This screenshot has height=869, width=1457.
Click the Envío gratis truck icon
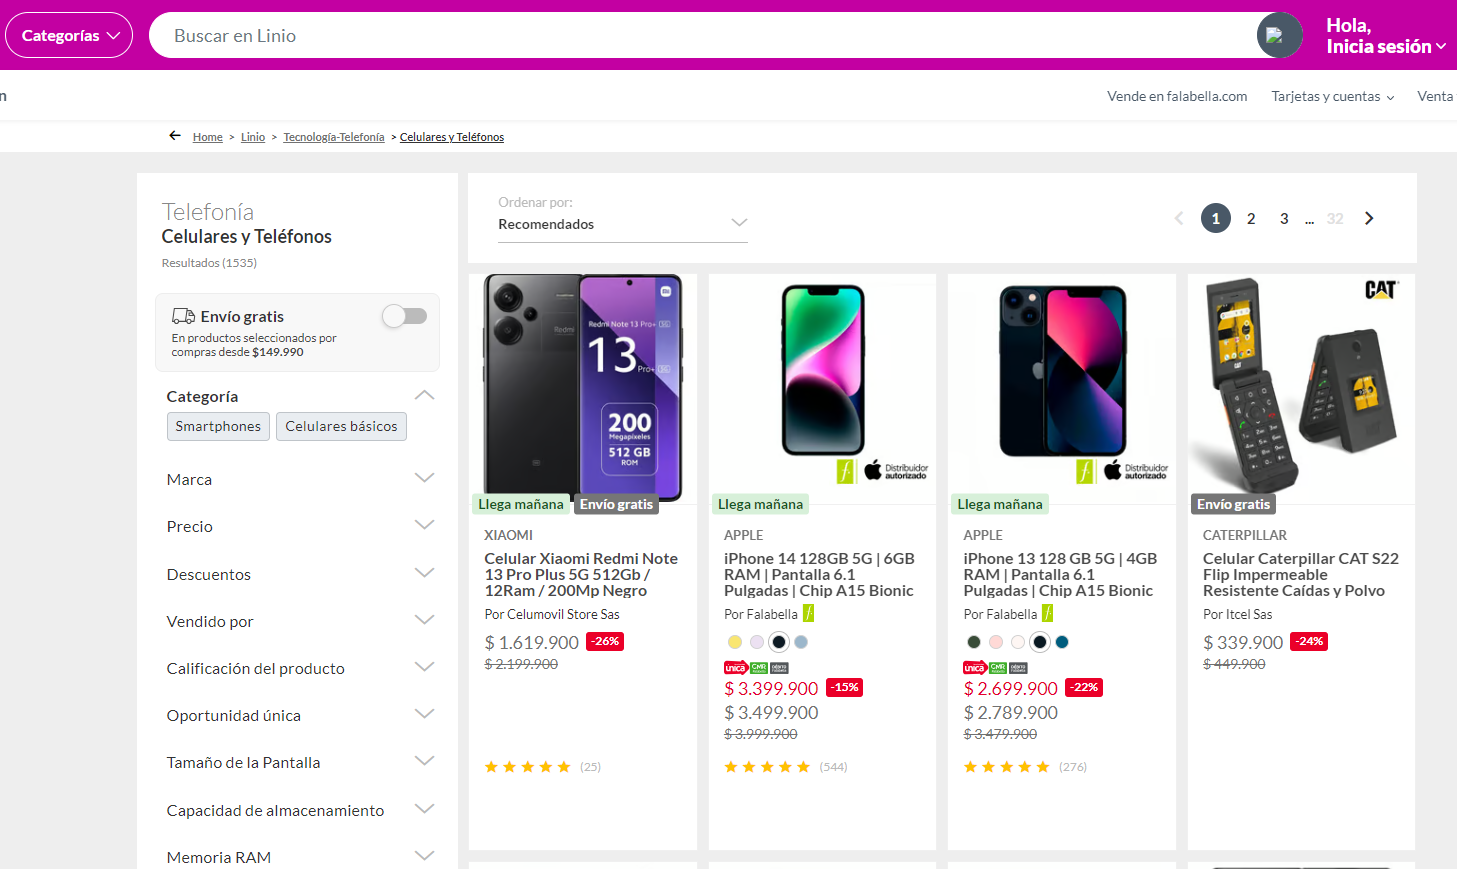pyautogui.click(x=183, y=316)
